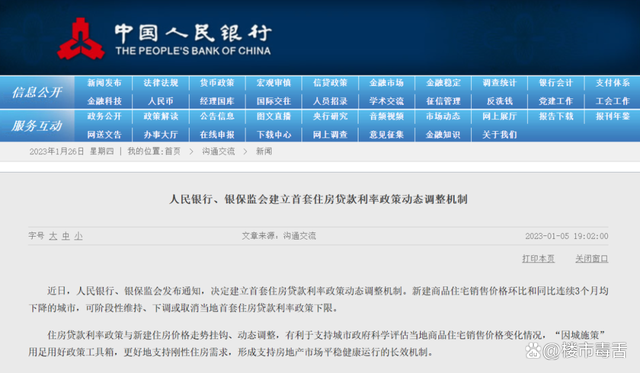Open 网上展厅 navigation item
Viewport: 640px width, 373px height.
(500, 116)
